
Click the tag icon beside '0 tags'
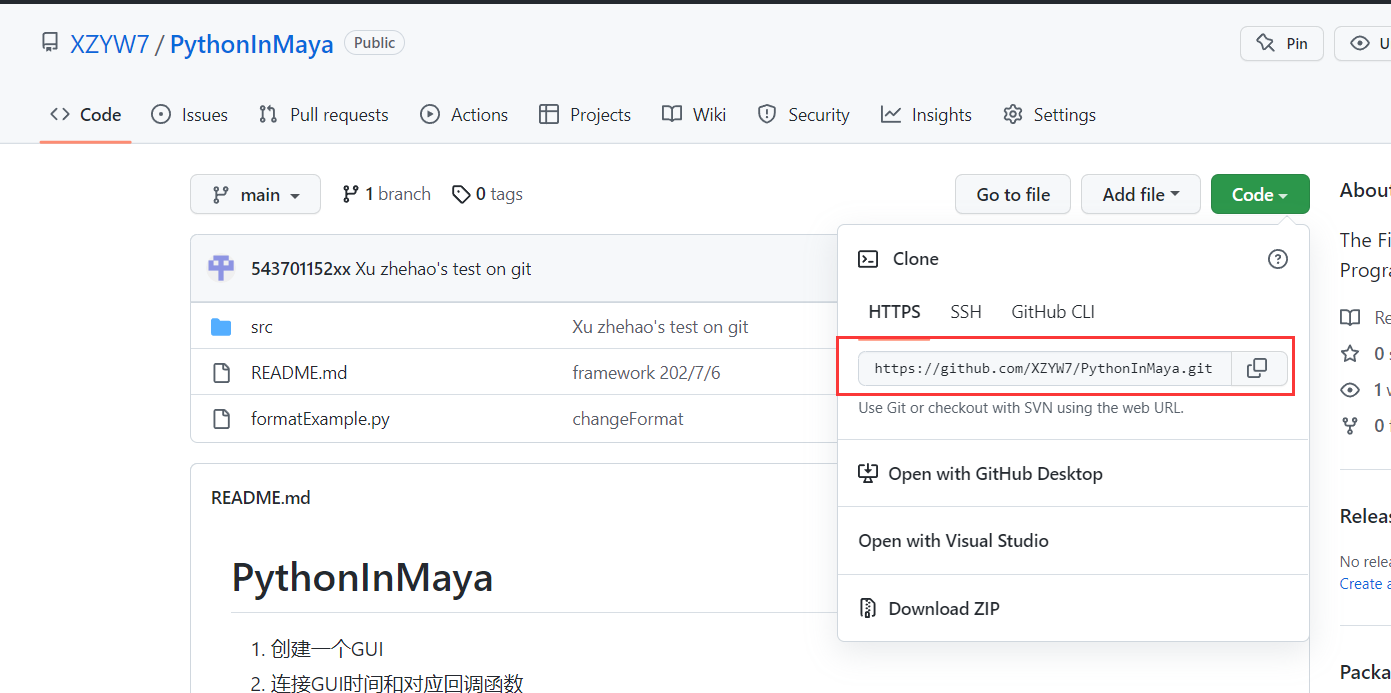461,194
